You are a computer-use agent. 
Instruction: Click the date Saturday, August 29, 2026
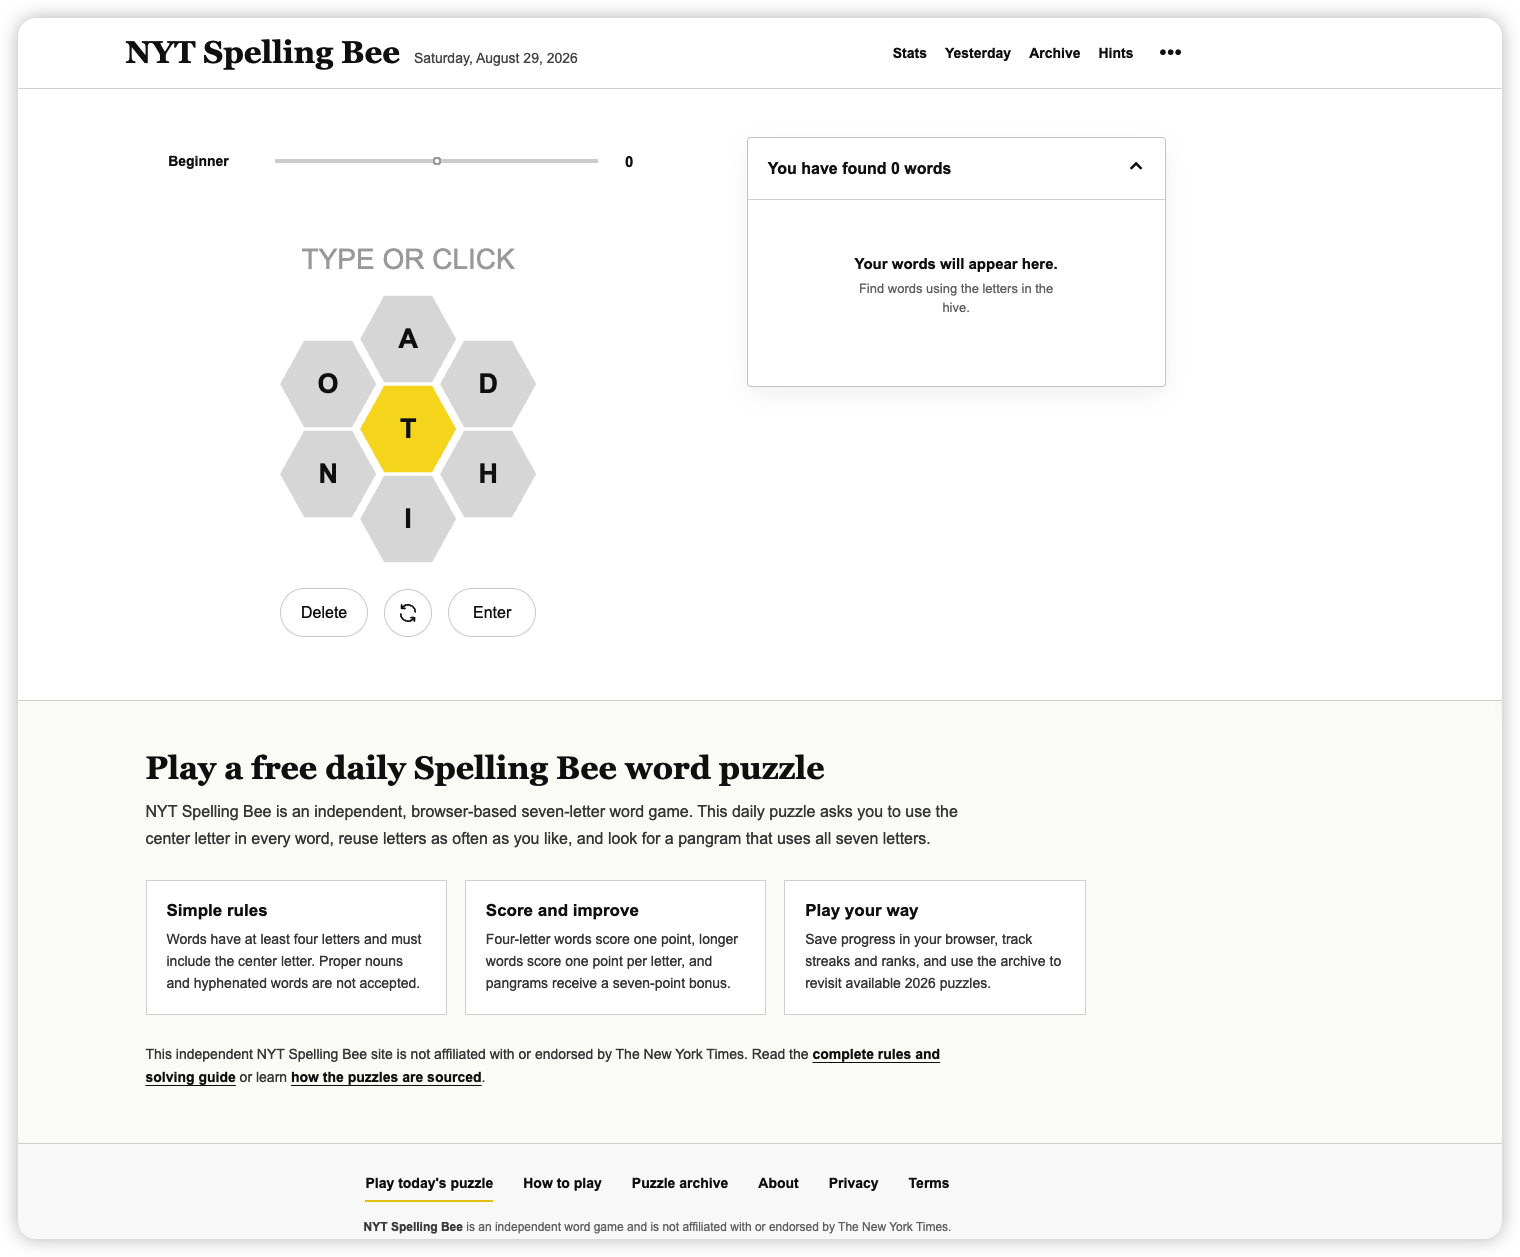pyautogui.click(x=496, y=58)
